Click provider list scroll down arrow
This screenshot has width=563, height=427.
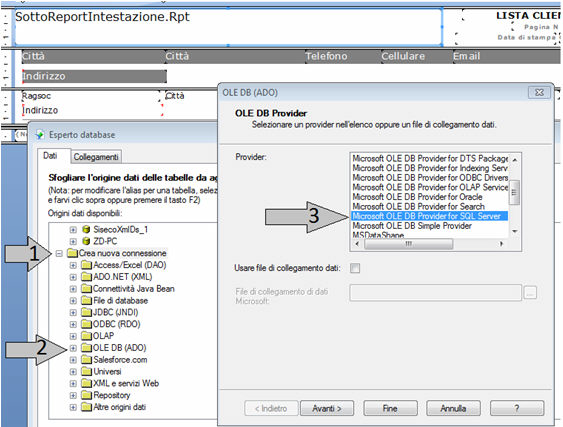click(x=515, y=231)
